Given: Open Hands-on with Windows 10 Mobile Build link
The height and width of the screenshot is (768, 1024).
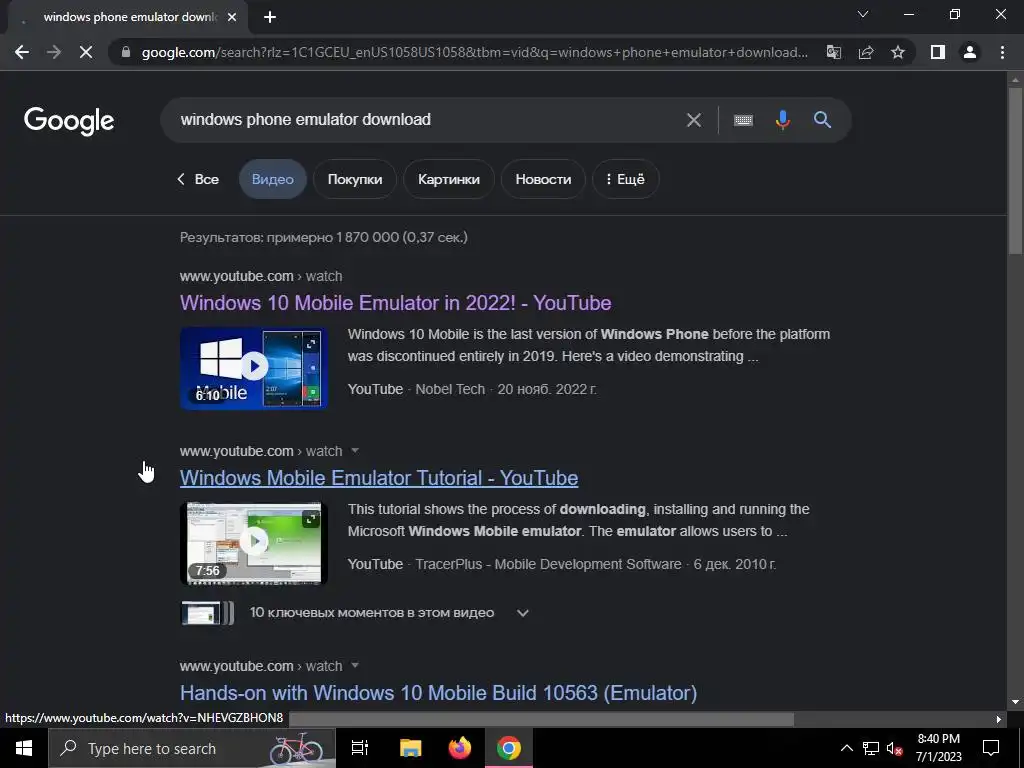Looking at the screenshot, I should (x=438, y=693).
